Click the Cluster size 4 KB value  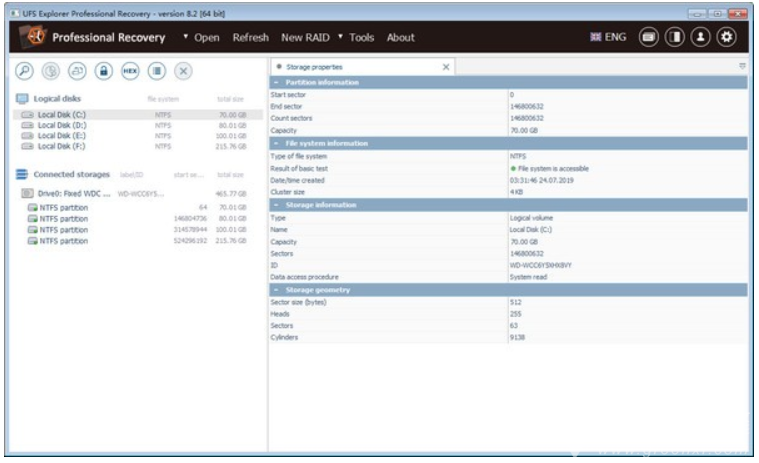pyautogui.click(x=516, y=192)
